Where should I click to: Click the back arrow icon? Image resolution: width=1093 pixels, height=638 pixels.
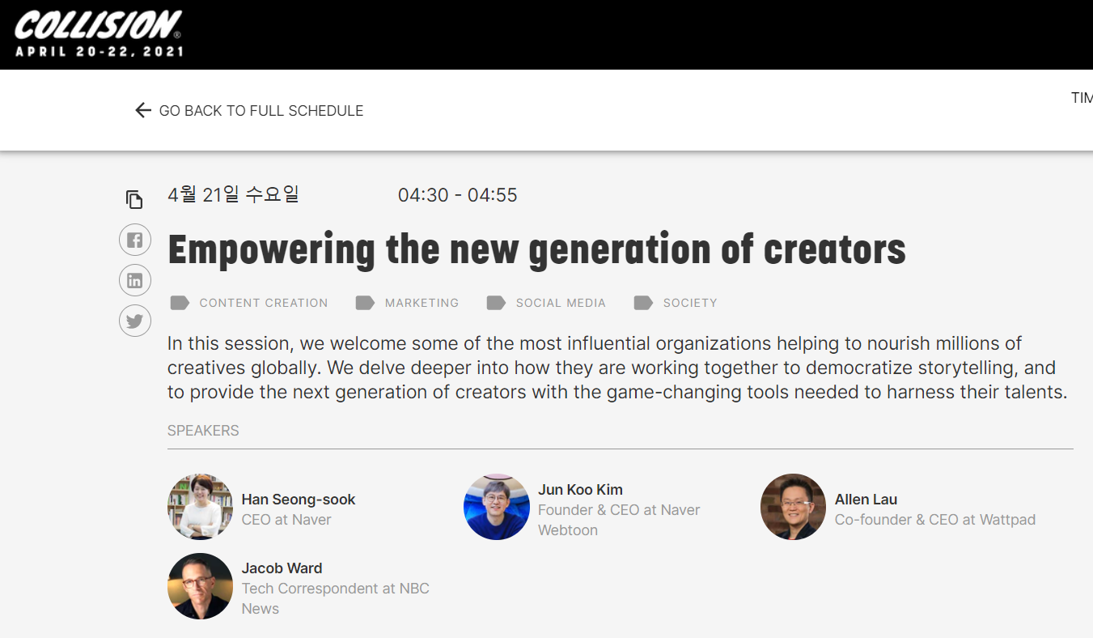[x=143, y=110]
